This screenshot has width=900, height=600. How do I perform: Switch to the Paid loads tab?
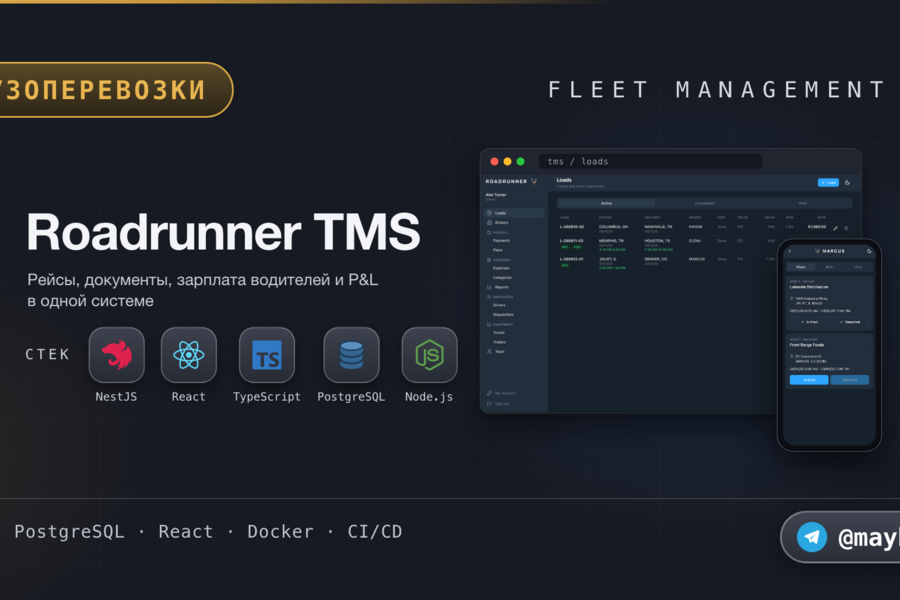click(803, 203)
